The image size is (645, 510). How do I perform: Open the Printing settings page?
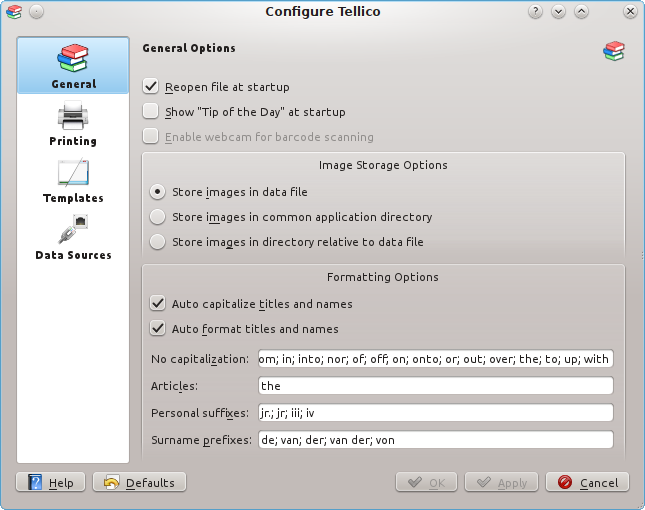point(73,124)
